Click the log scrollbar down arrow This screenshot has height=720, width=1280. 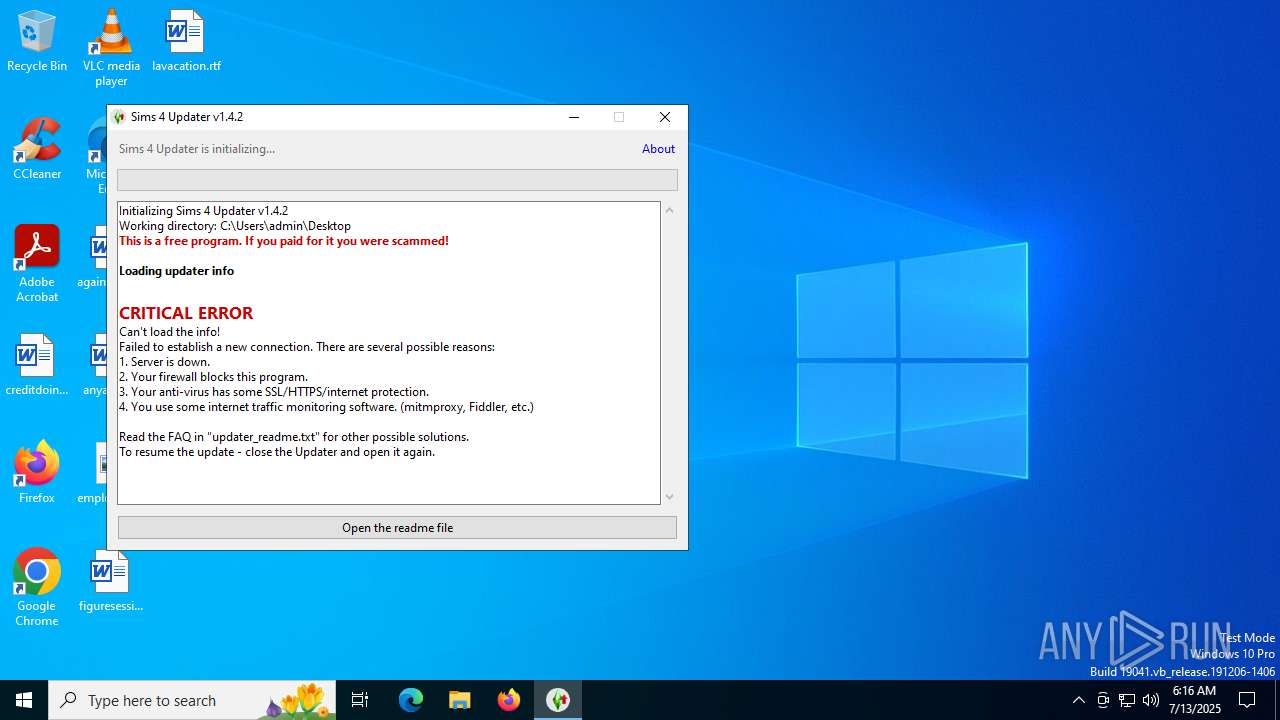(670, 497)
